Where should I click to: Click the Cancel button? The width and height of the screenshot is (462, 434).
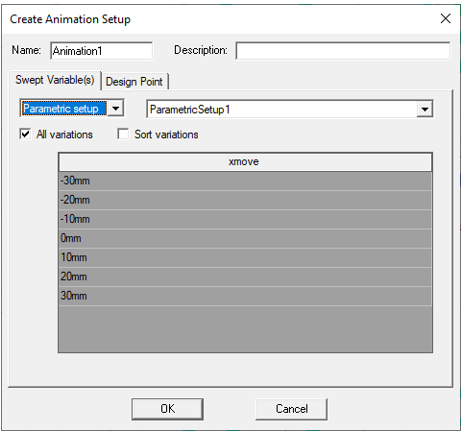pyautogui.click(x=291, y=409)
